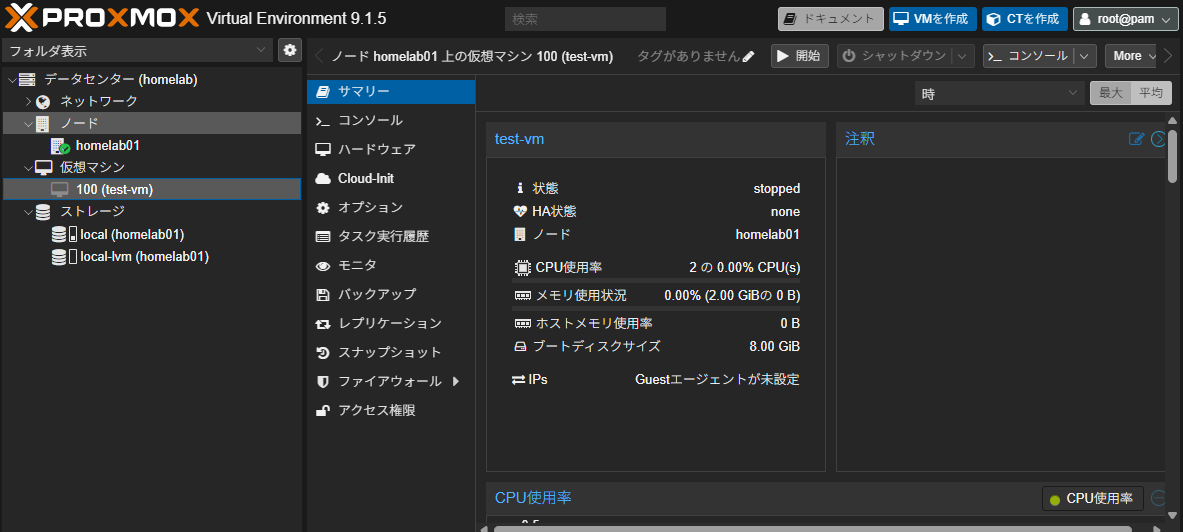Open the コンソール side menu item
1183x532 pixels.
click(x=391, y=121)
